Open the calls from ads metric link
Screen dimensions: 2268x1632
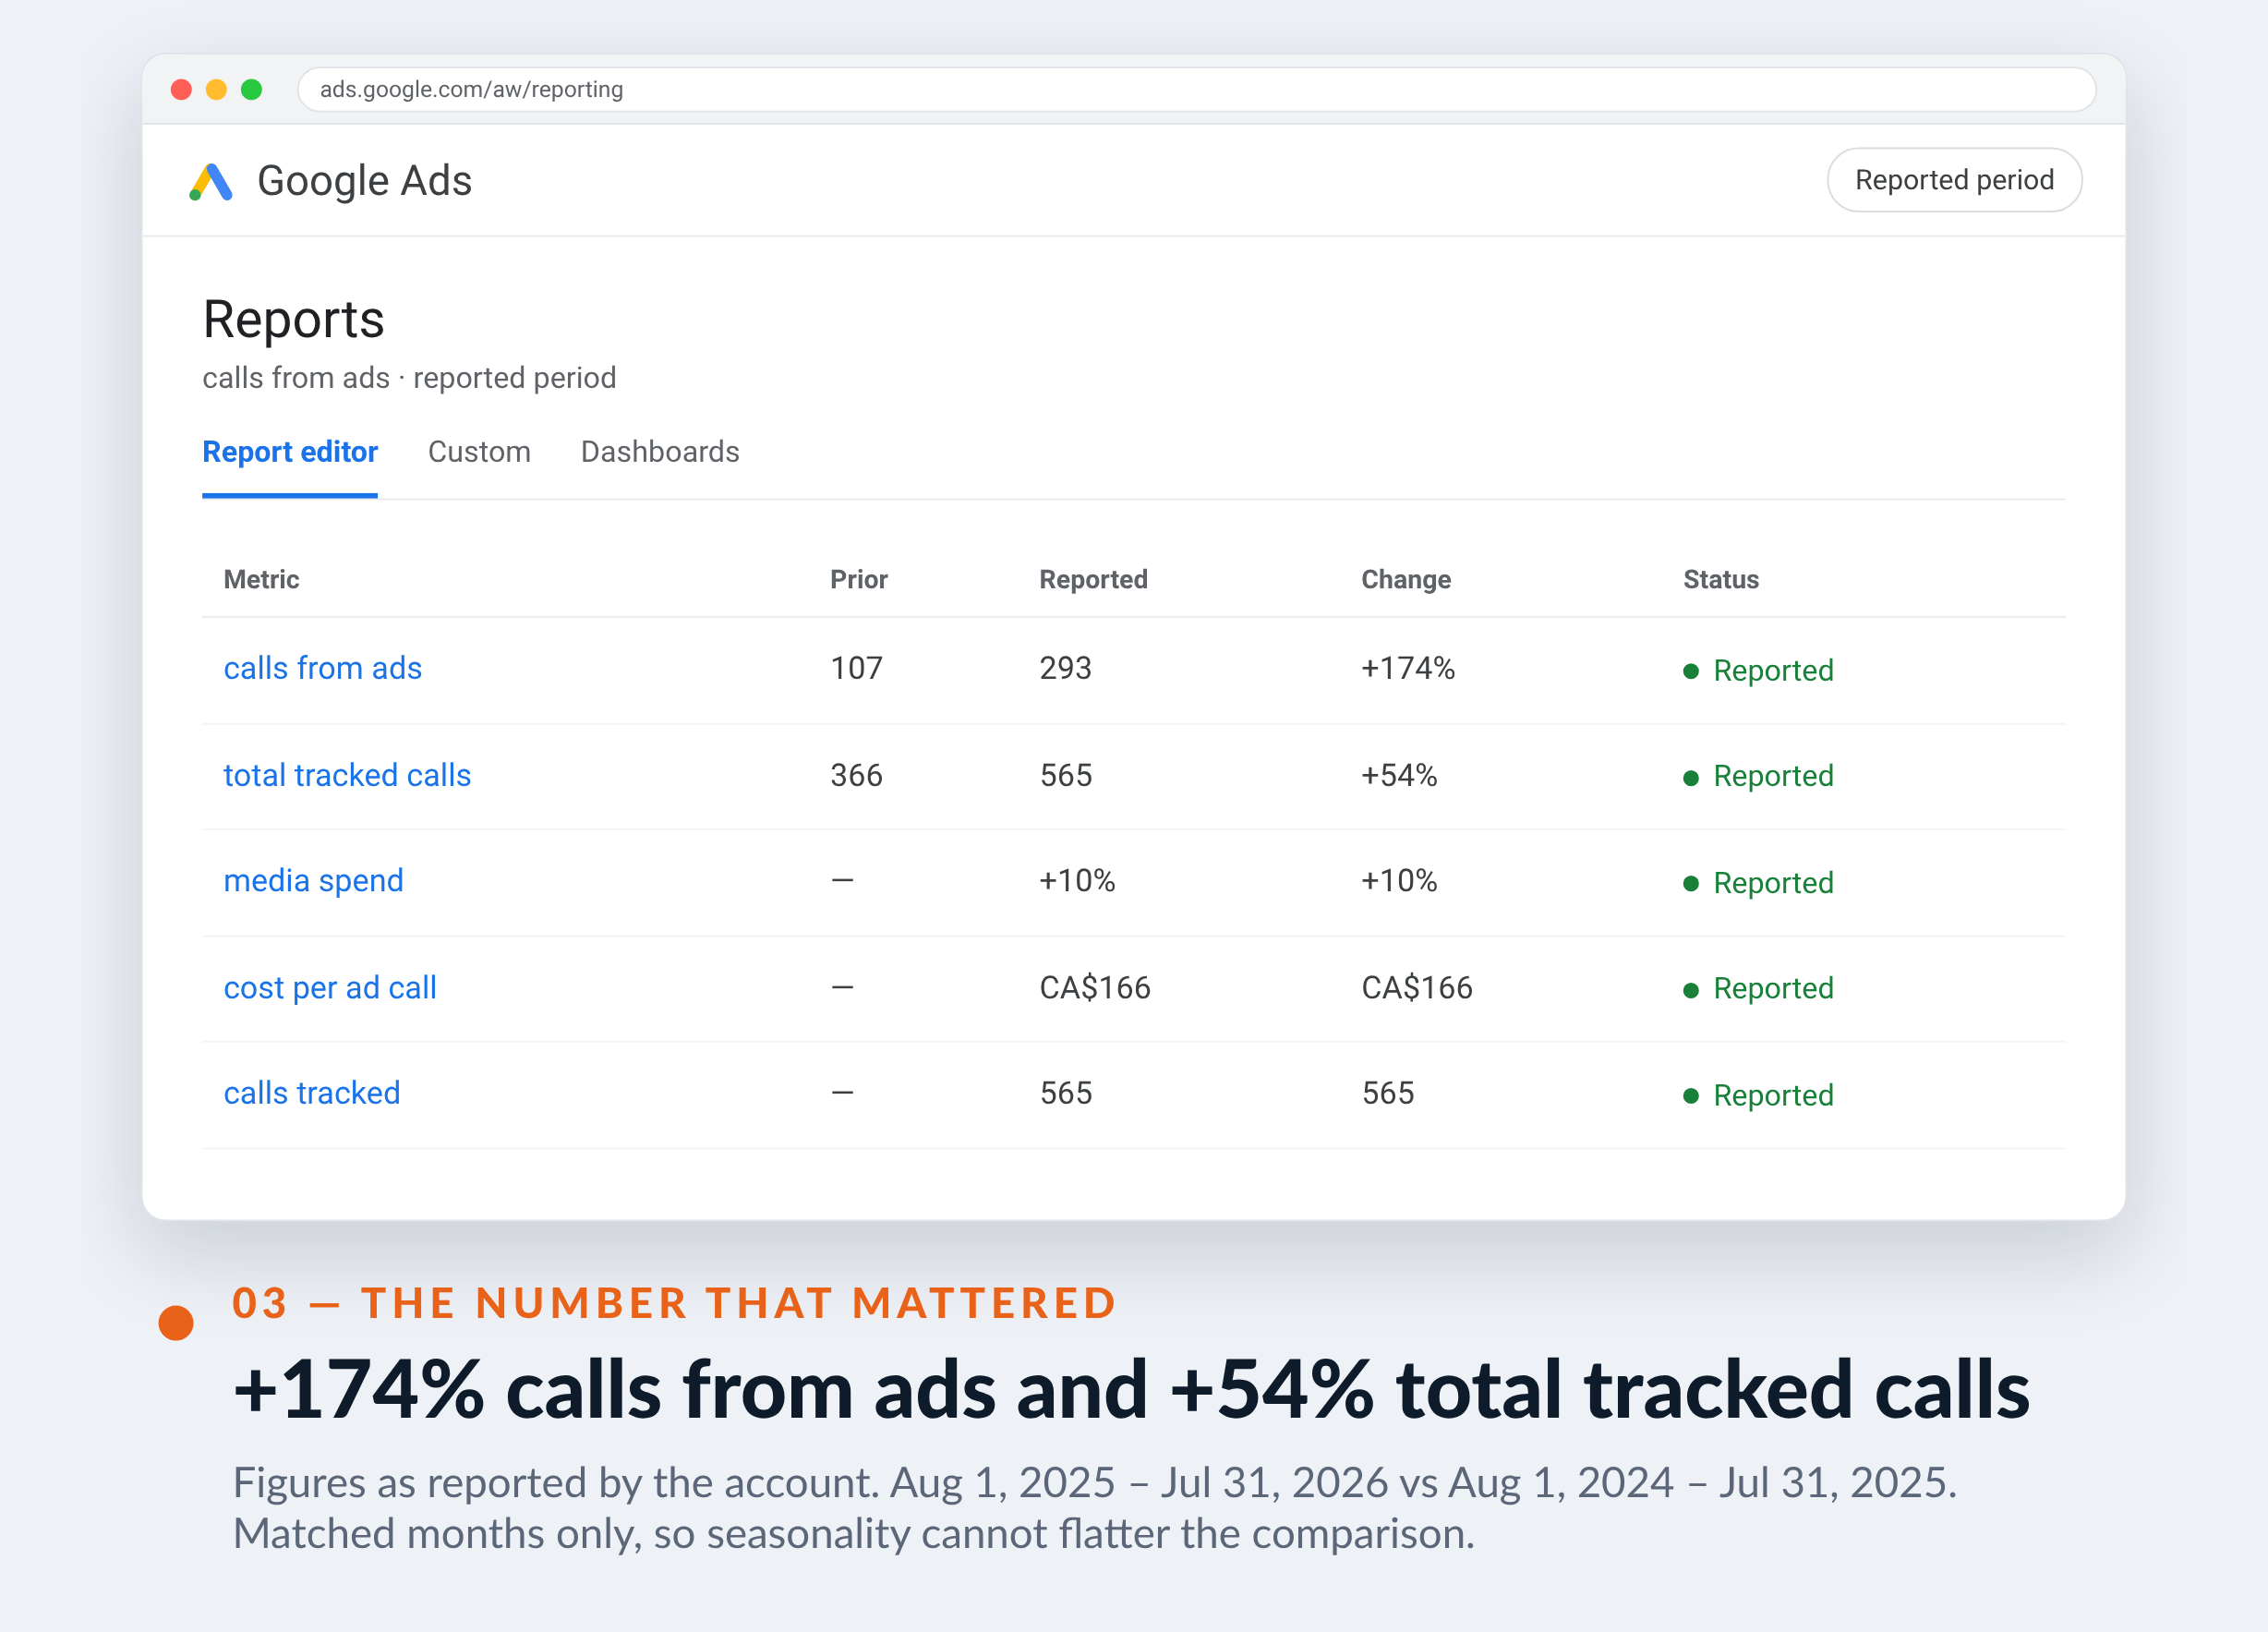pyautogui.click(x=323, y=668)
